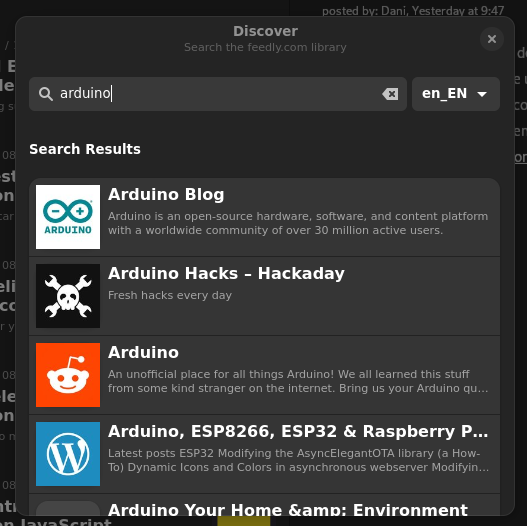527x526 pixels.
Task: Clear the arduino search text
Action: click(390, 94)
